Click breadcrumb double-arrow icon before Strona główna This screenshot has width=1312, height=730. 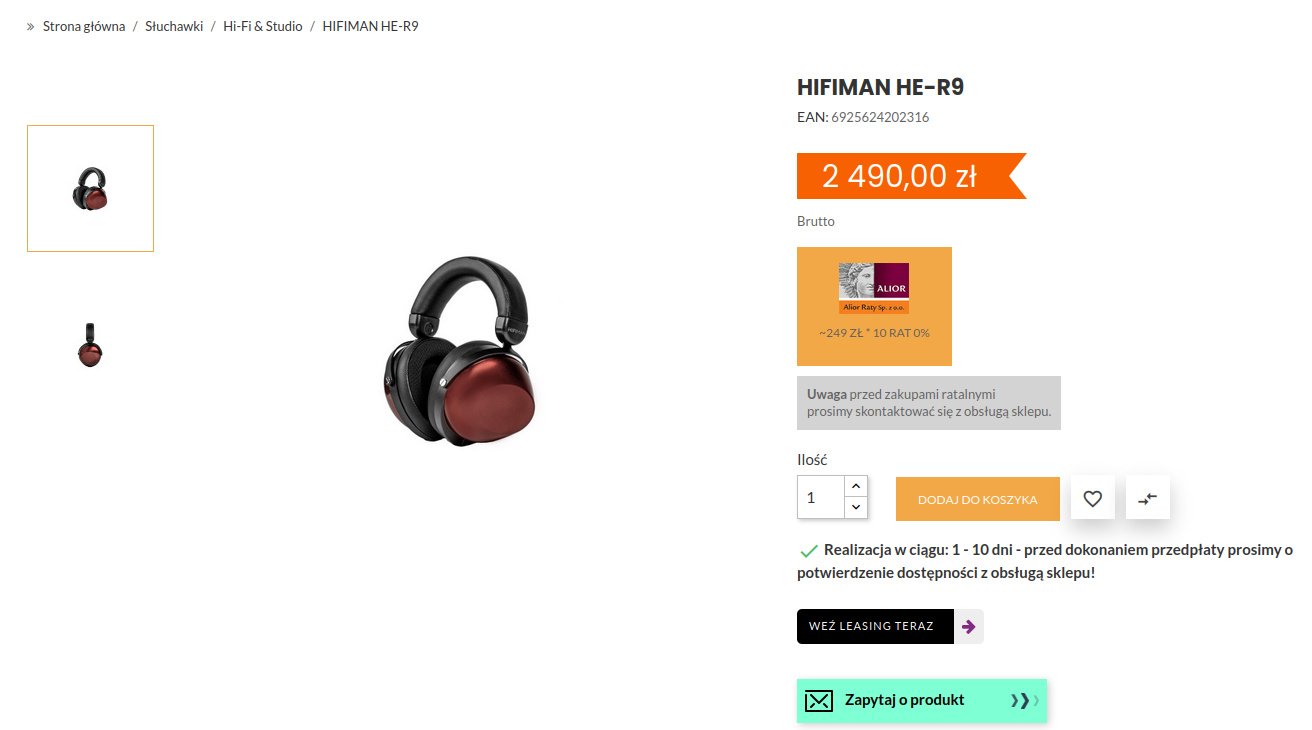31,26
